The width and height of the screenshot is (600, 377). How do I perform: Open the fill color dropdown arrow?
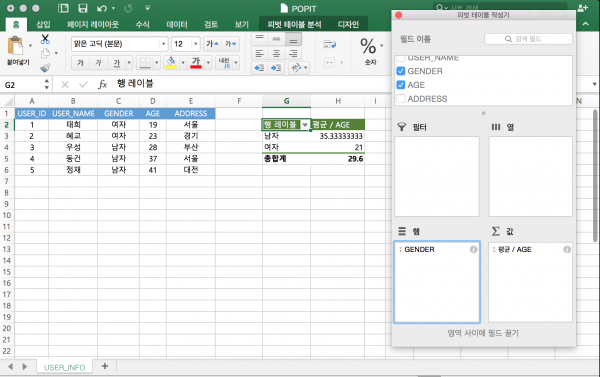click(183, 63)
